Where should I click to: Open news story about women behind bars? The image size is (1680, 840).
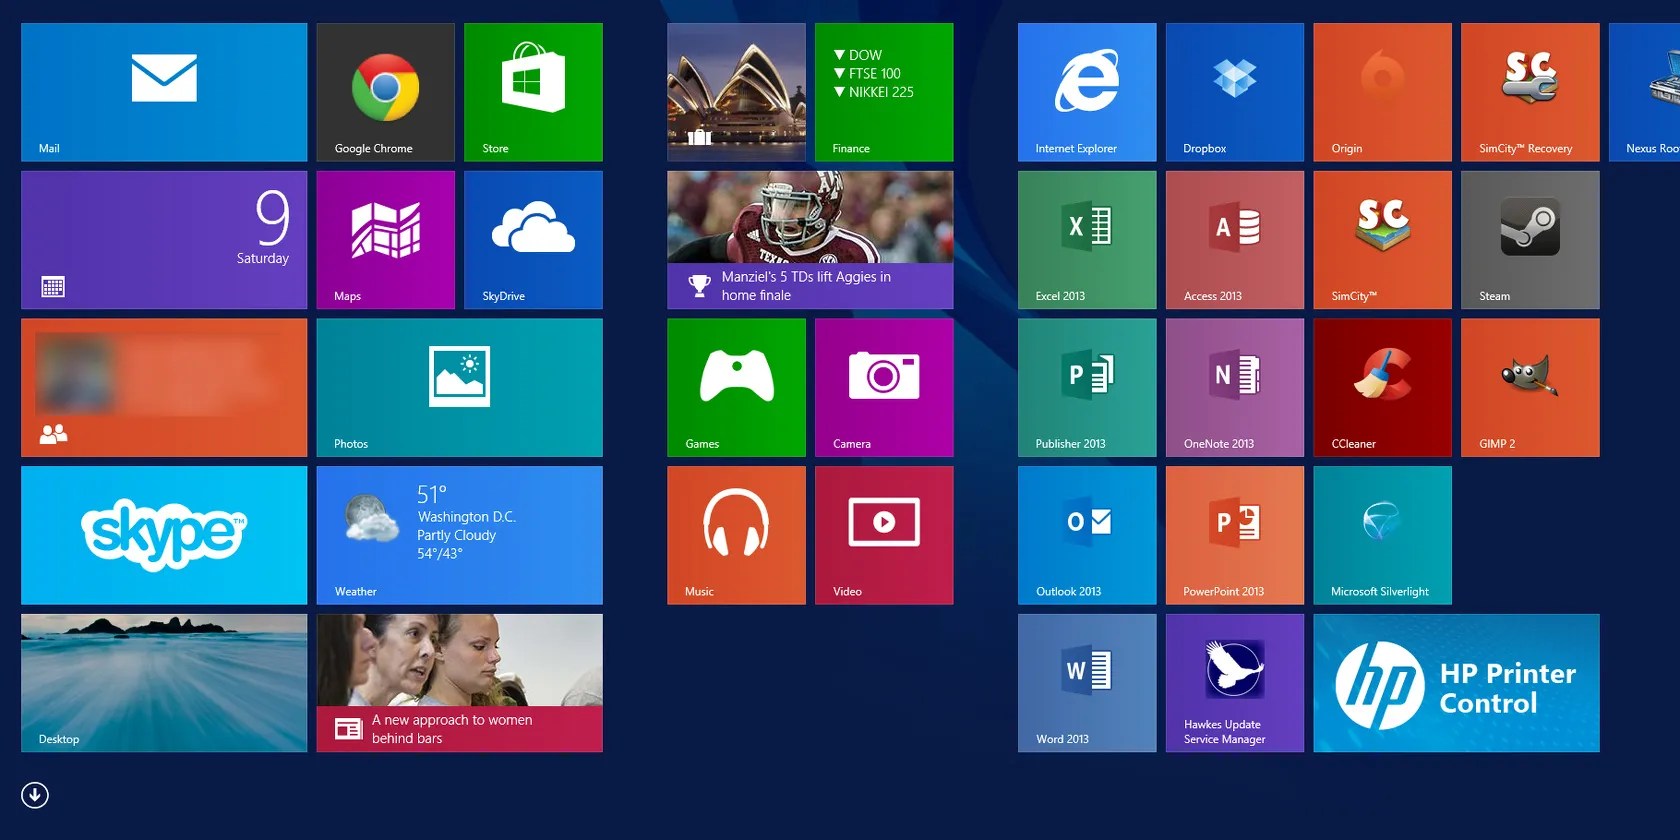[x=459, y=683]
